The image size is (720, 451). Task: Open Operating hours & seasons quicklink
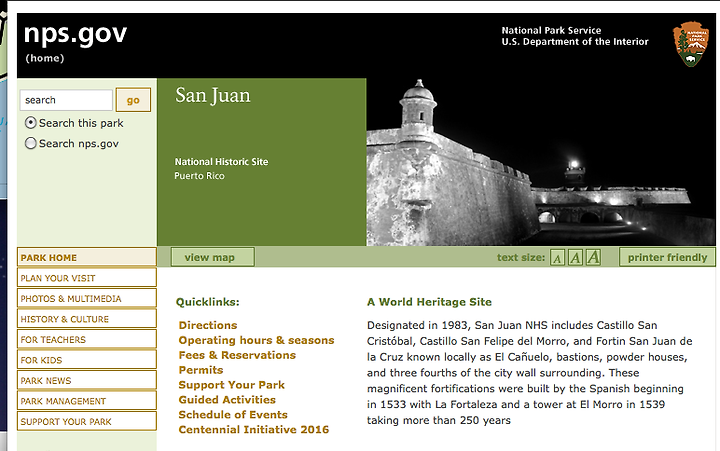pyautogui.click(x=256, y=340)
